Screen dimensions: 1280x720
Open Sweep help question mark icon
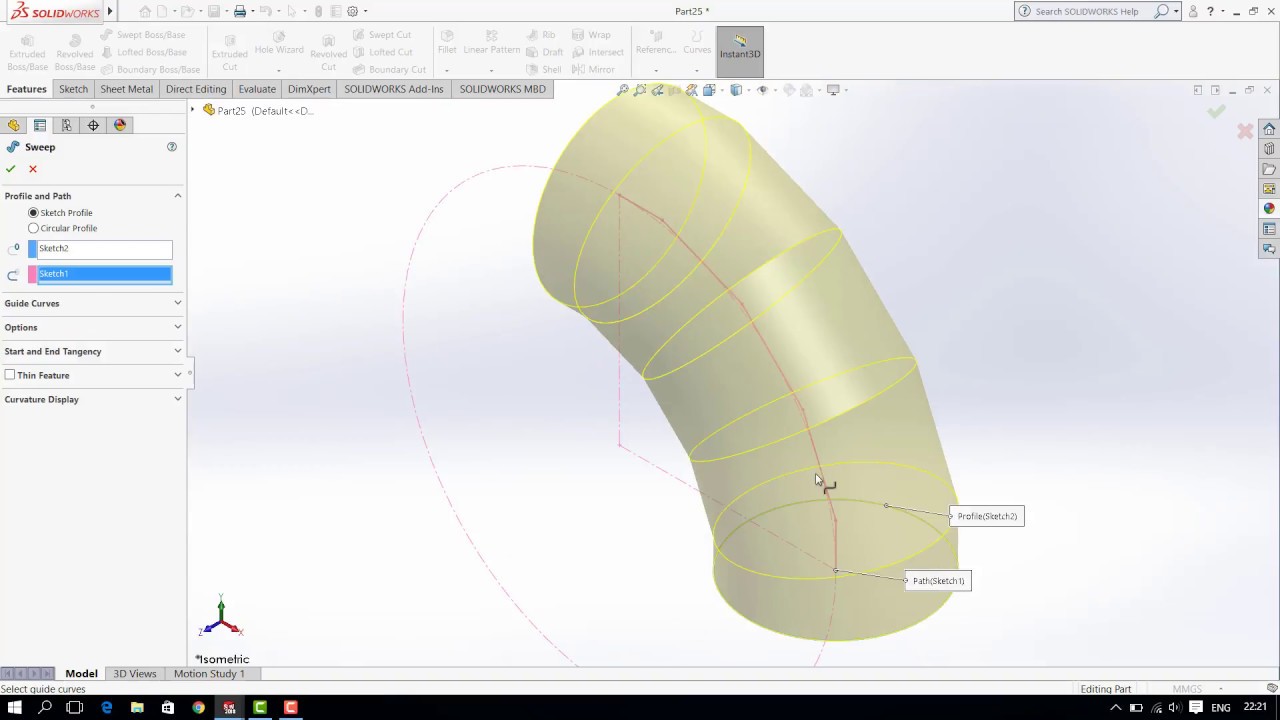pyautogui.click(x=172, y=147)
